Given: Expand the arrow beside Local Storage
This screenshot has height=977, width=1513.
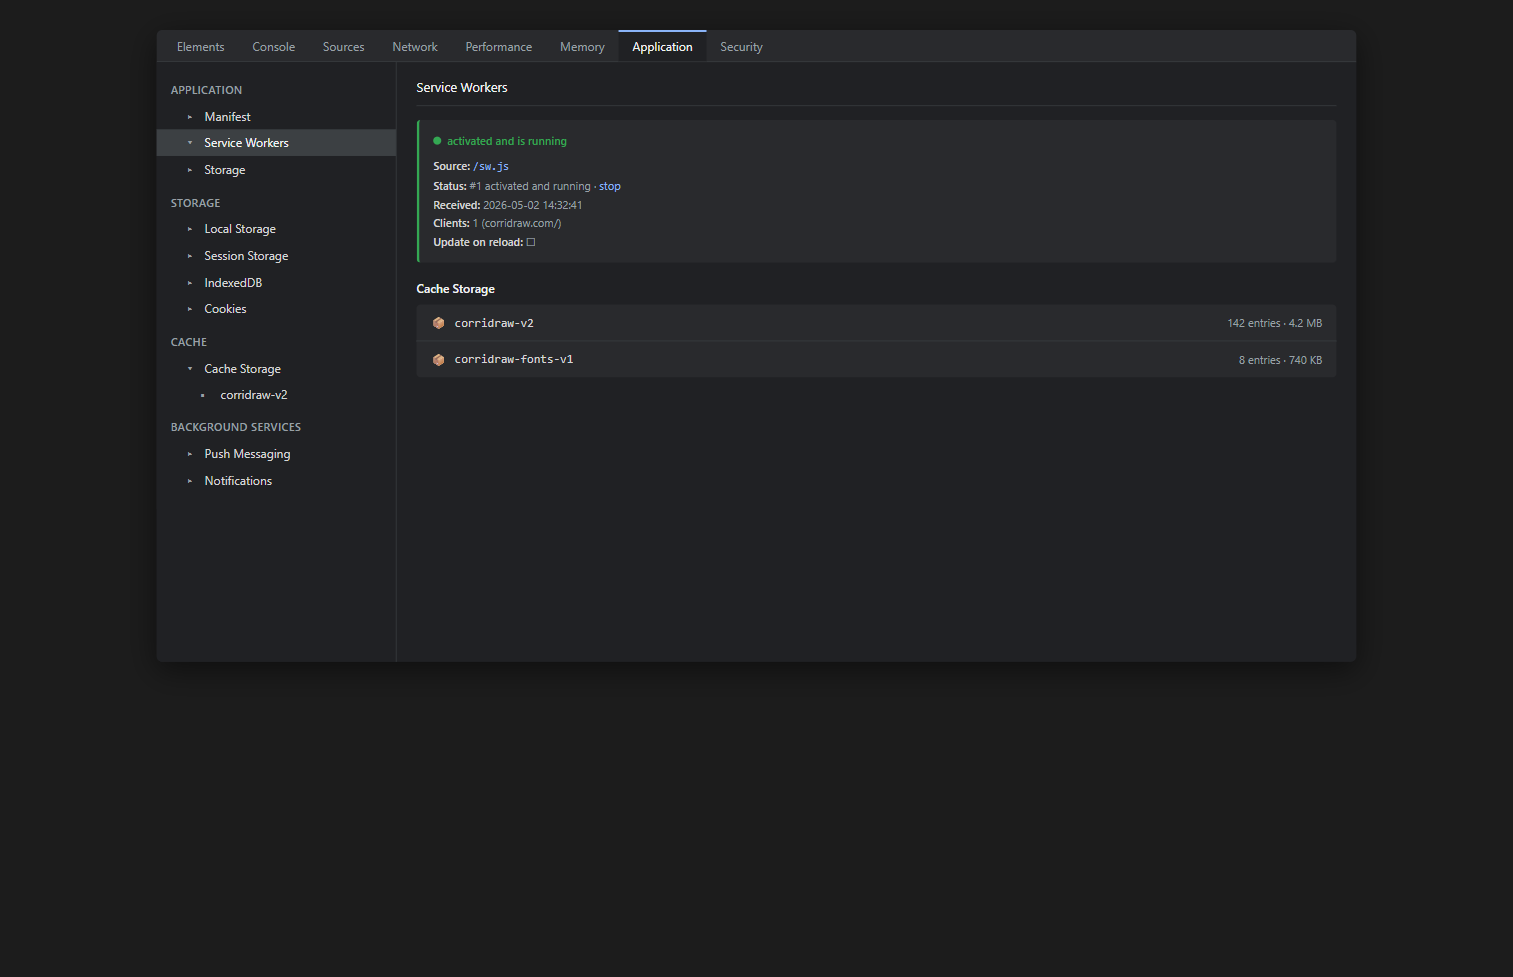Looking at the screenshot, I should (190, 229).
